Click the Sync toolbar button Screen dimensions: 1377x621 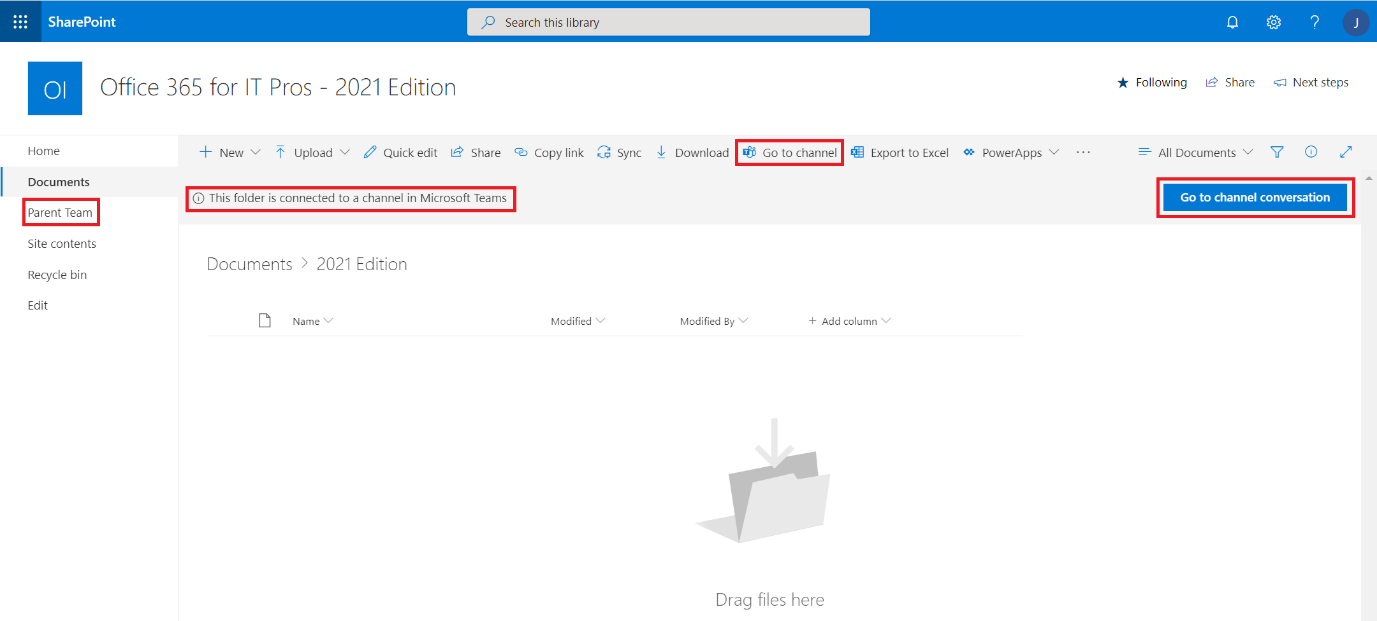coord(619,153)
